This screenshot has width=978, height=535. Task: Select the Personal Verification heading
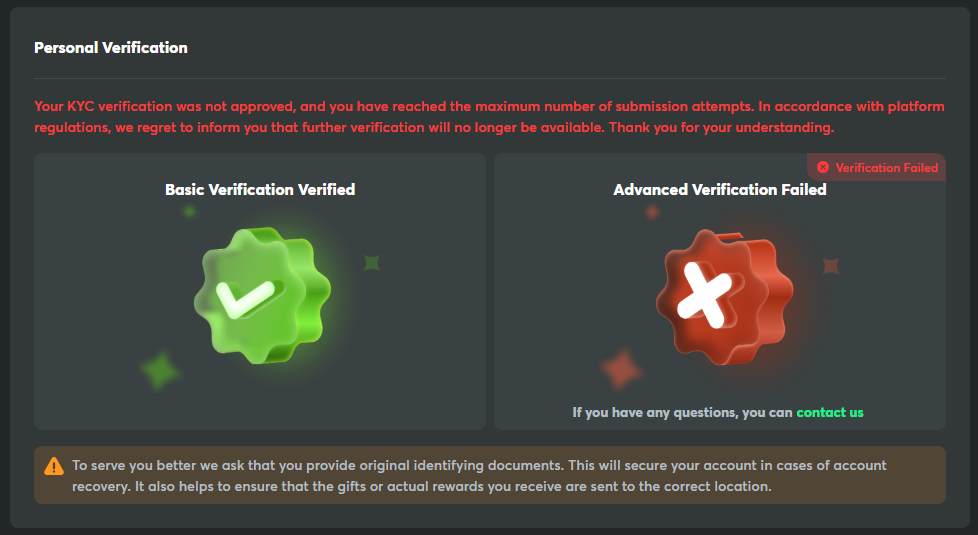click(111, 47)
